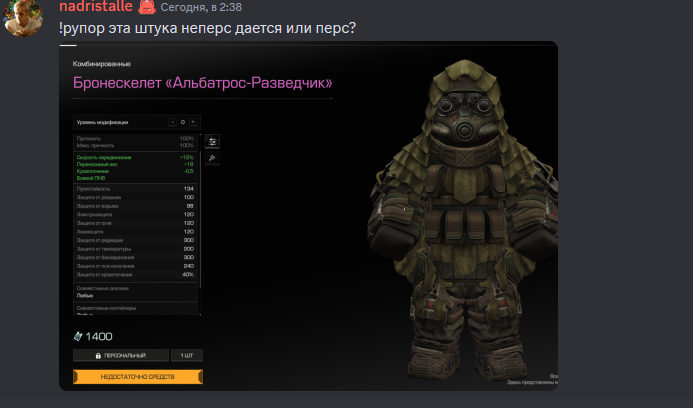Click the red role badge icon beside nadristalle
Image resolution: width=693 pixels, height=408 pixels.
tap(147, 7)
